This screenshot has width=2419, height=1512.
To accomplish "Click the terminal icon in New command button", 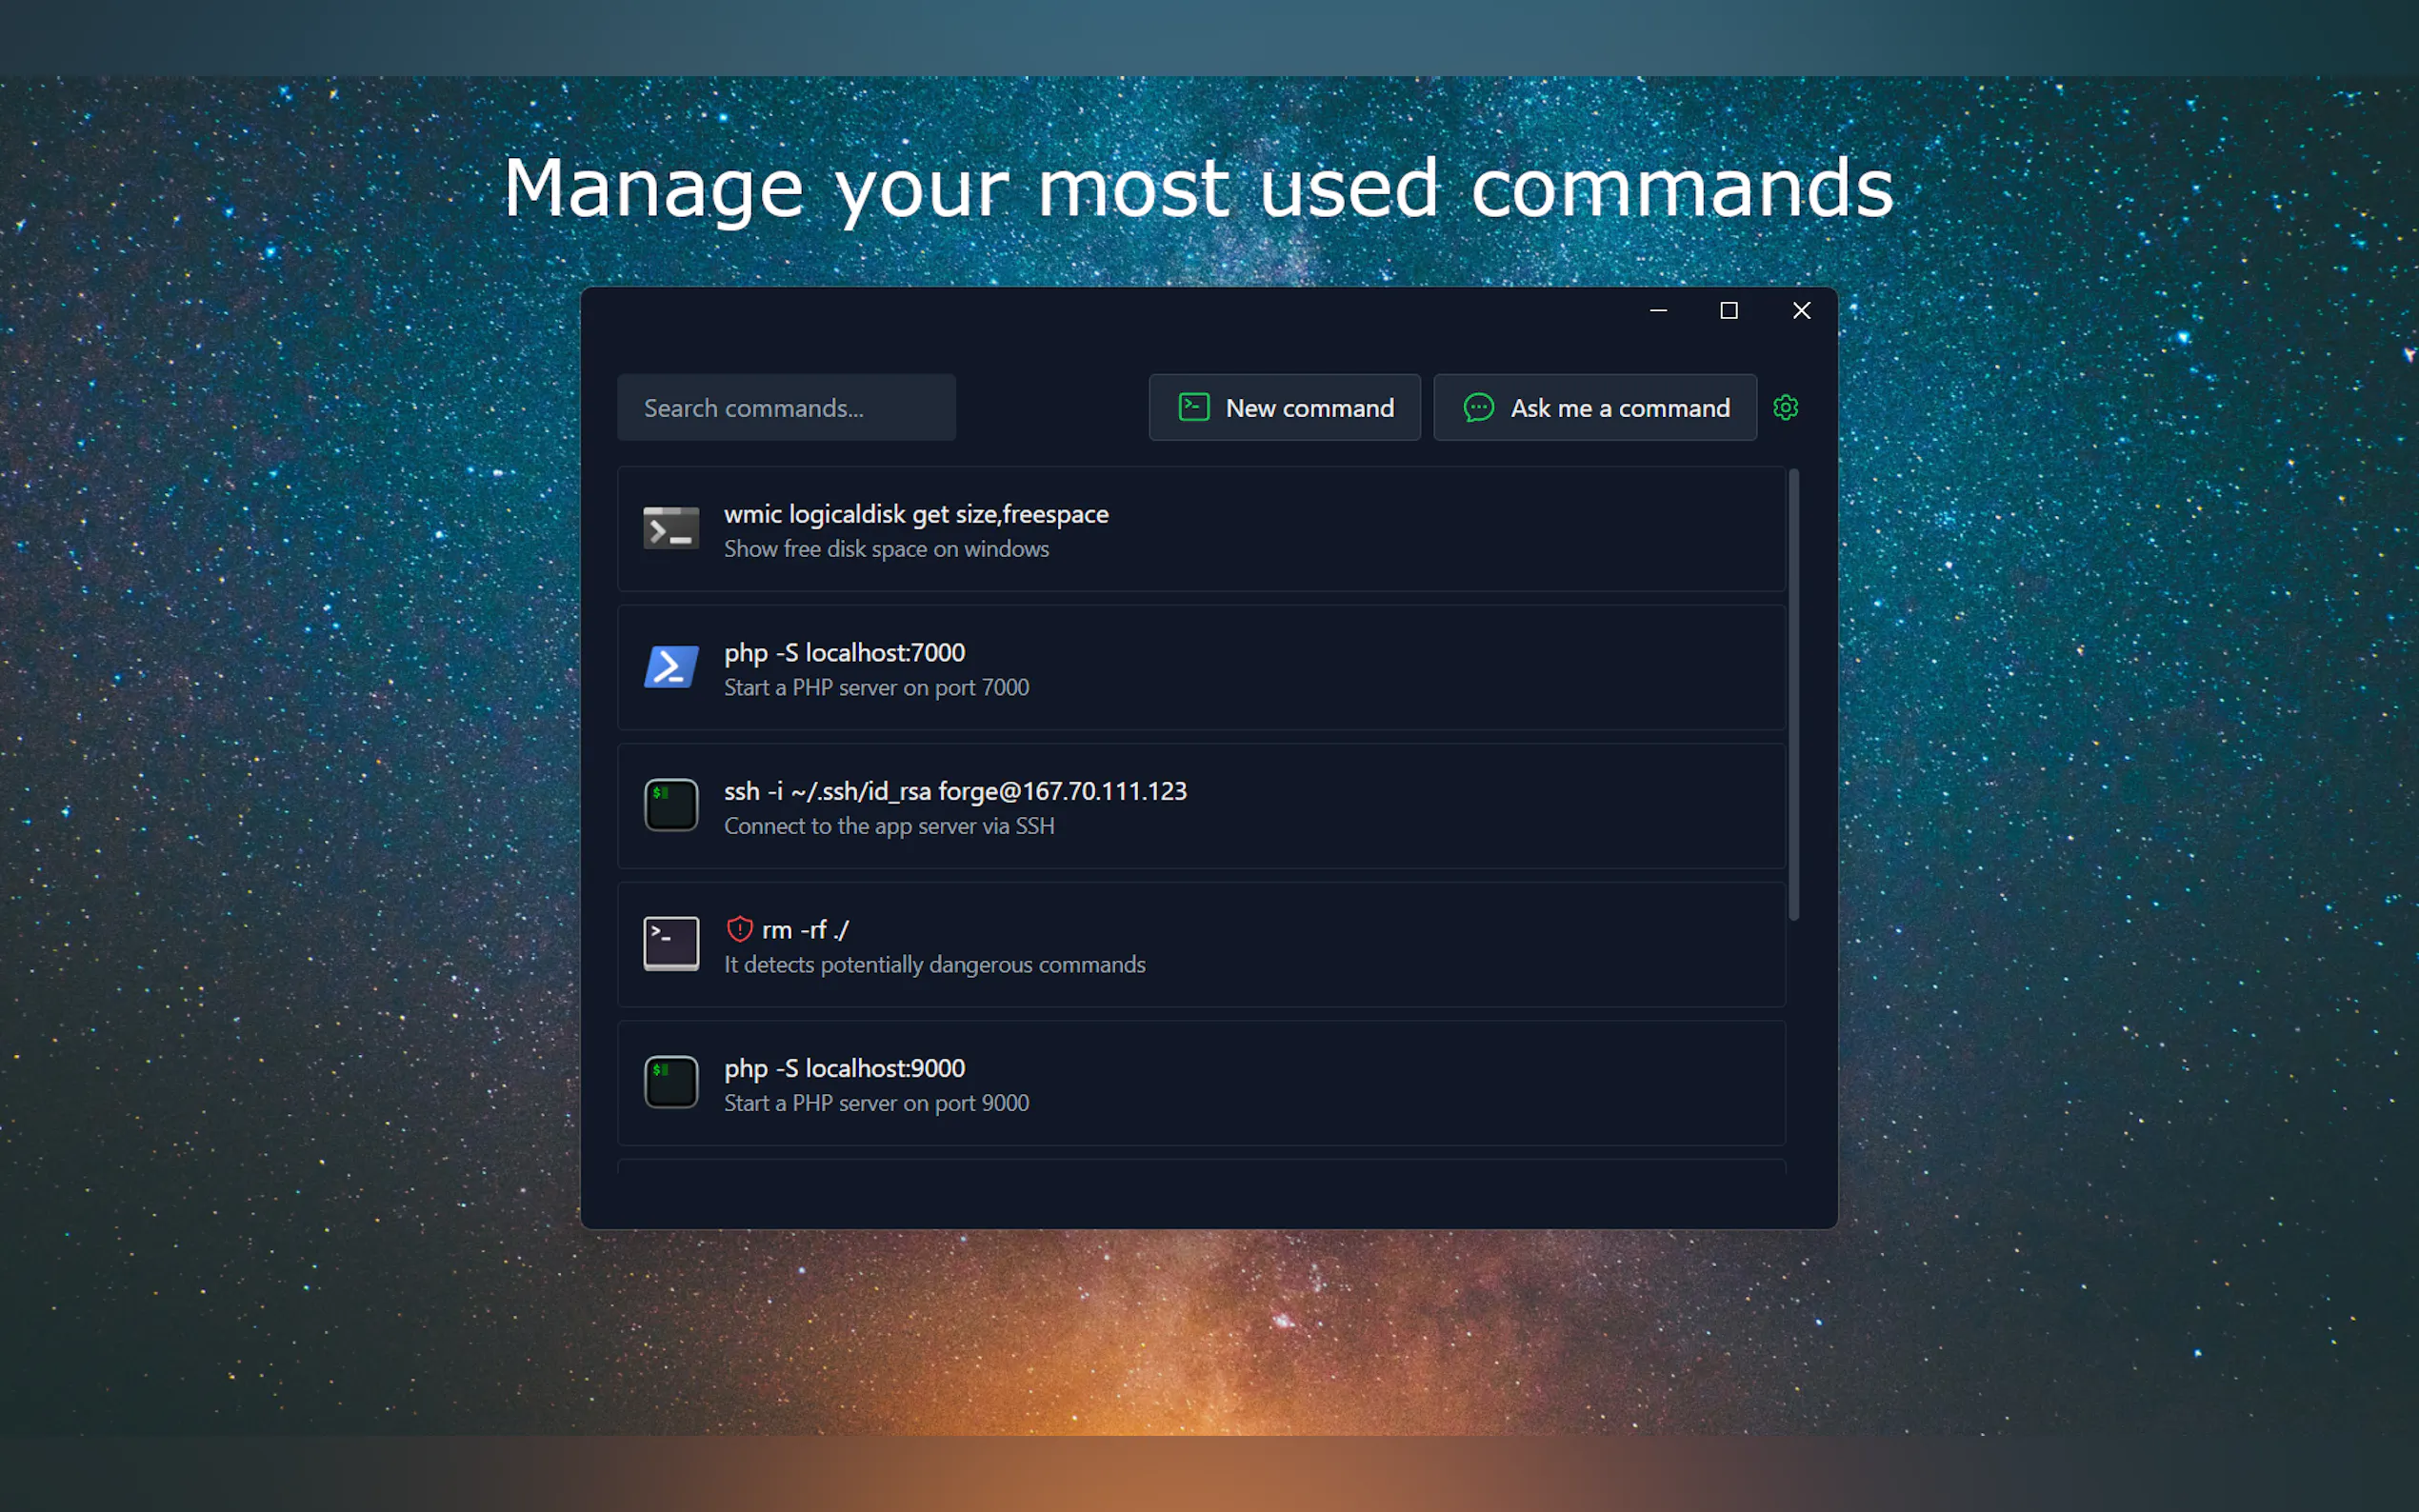I will coord(1194,407).
